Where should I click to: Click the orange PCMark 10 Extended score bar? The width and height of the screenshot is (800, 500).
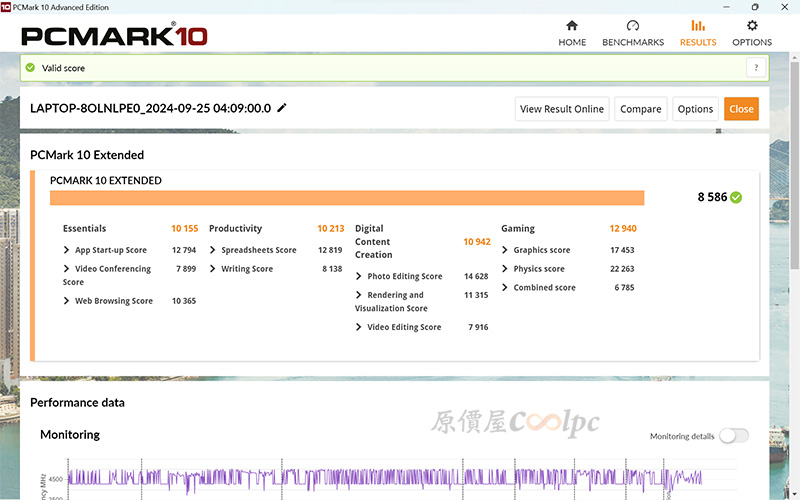pyautogui.click(x=347, y=197)
